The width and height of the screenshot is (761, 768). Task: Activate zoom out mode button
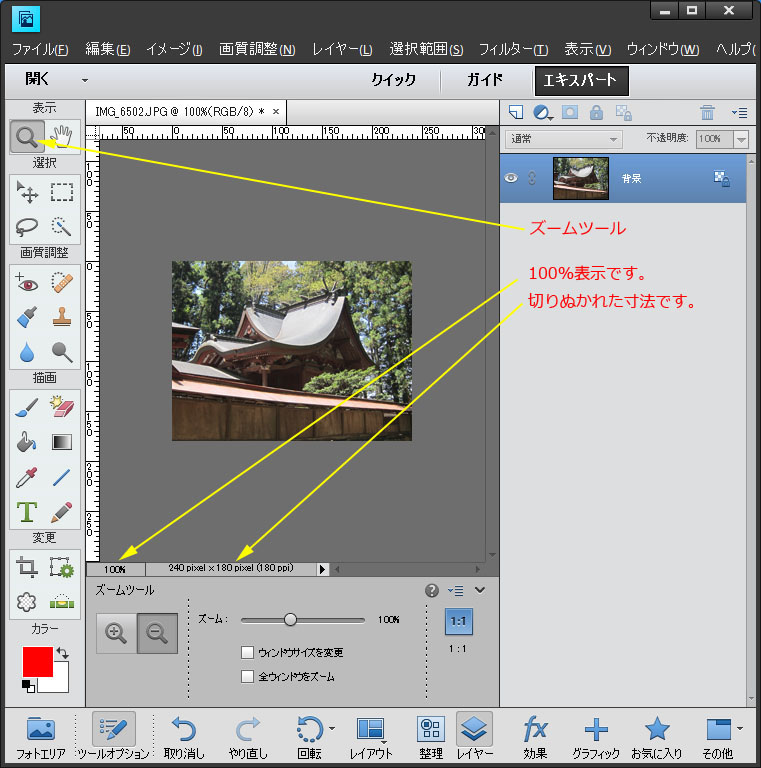point(157,633)
